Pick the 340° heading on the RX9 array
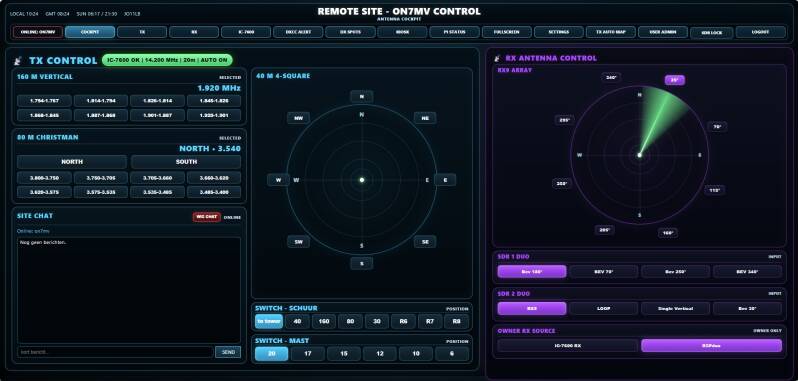 tap(611, 77)
